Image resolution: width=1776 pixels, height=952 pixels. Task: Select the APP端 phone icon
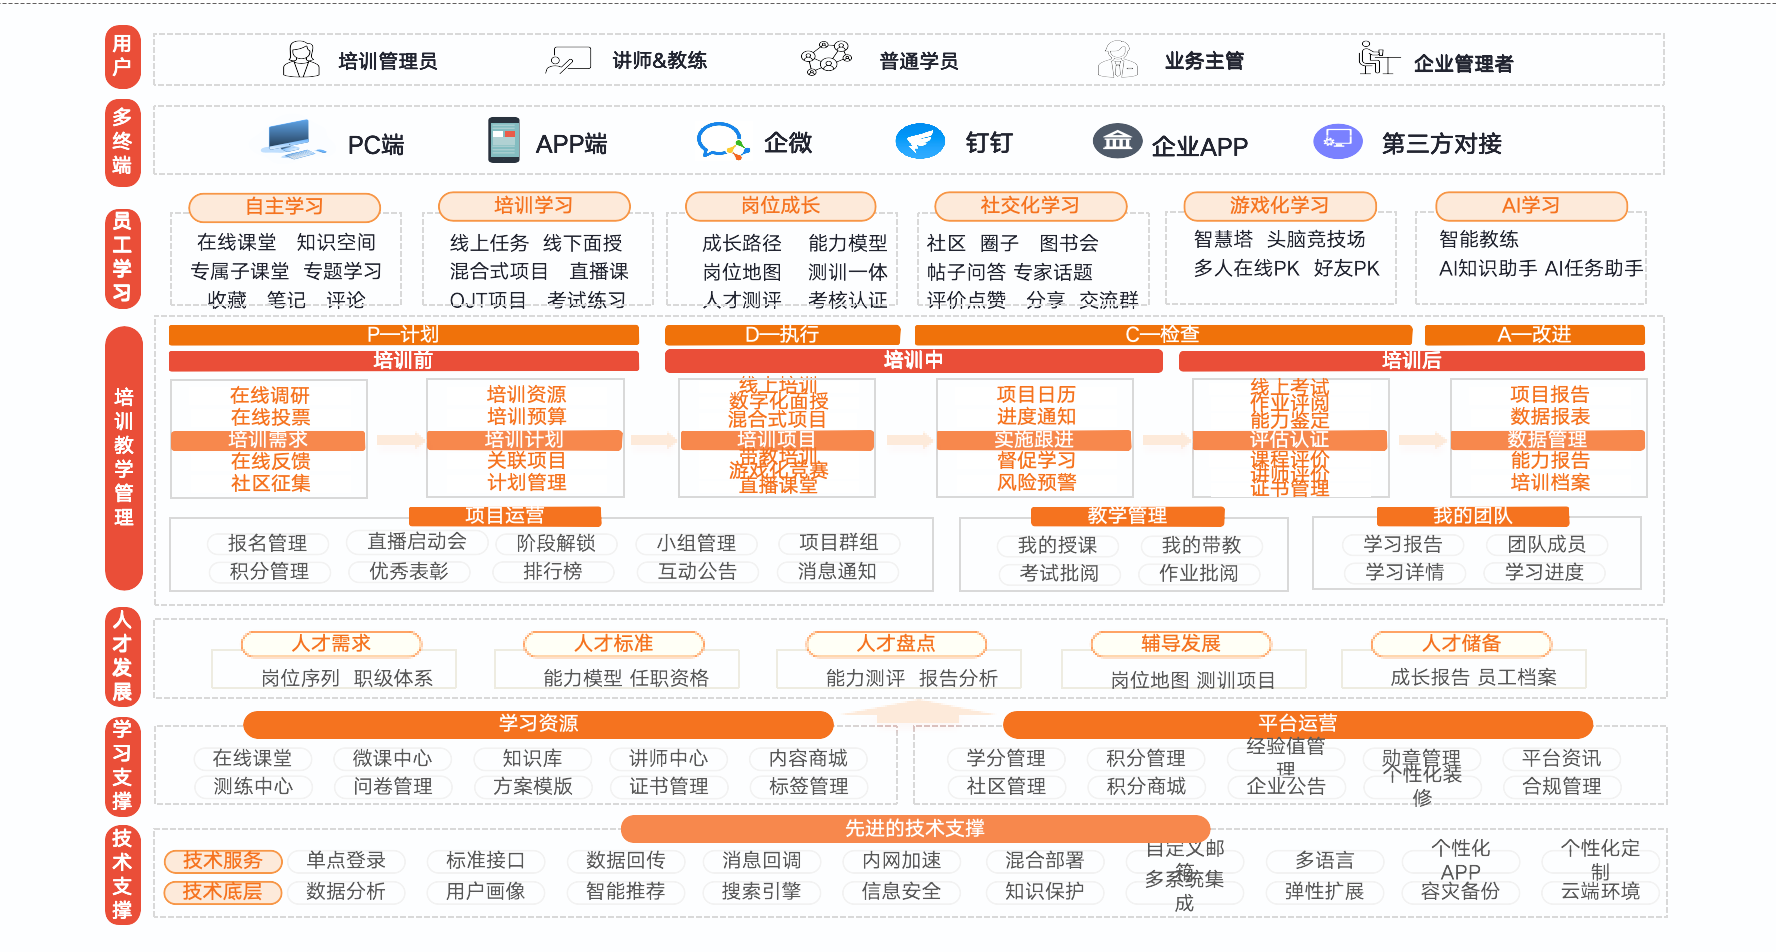click(x=504, y=141)
